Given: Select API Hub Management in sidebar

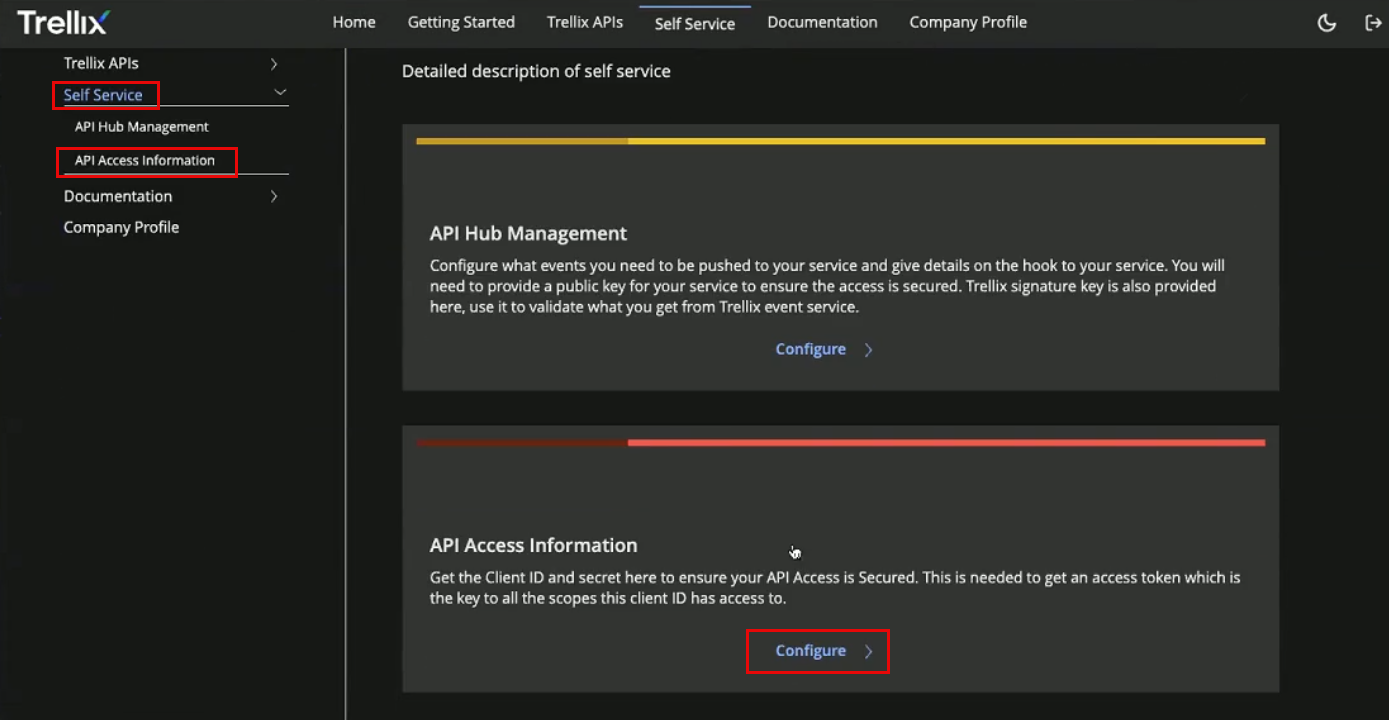Looking at the screenshot, I should (142, 127).
